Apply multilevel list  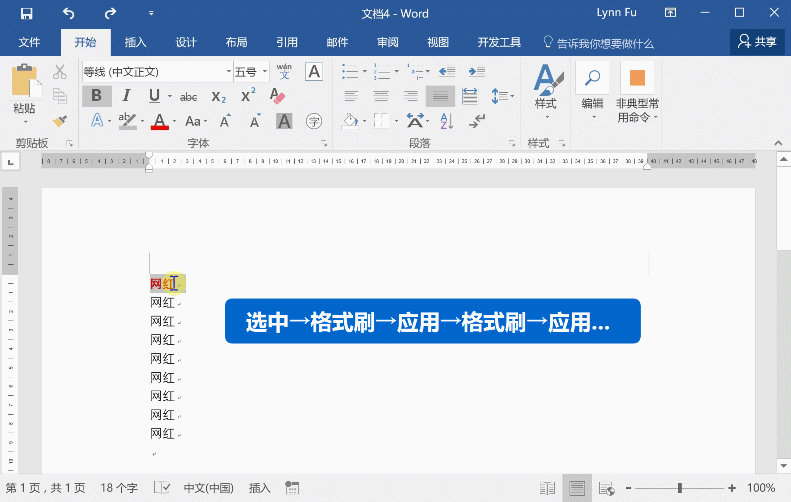415,72
